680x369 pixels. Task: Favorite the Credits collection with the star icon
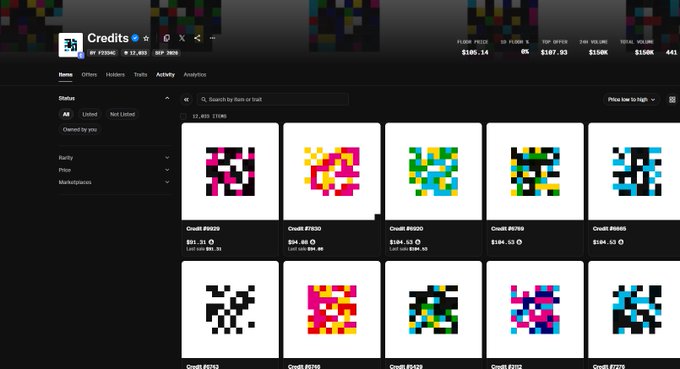146,38
